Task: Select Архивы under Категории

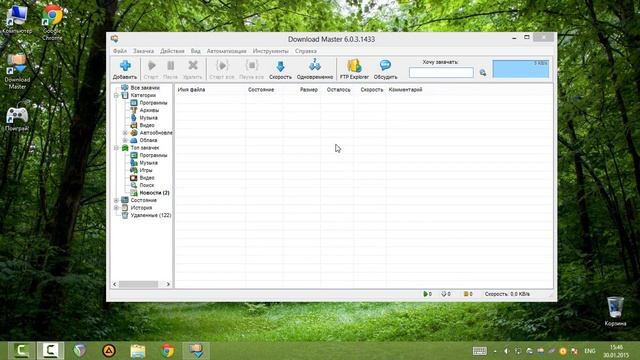Action: click(149, 110)
